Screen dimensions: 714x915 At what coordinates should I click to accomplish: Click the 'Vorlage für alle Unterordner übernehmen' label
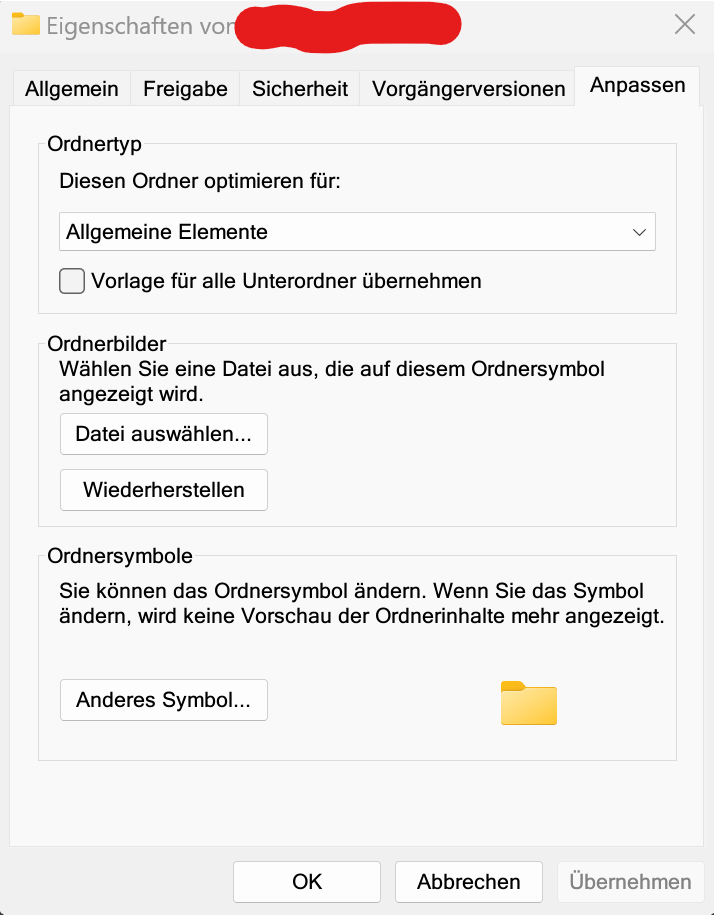(286, 281)
